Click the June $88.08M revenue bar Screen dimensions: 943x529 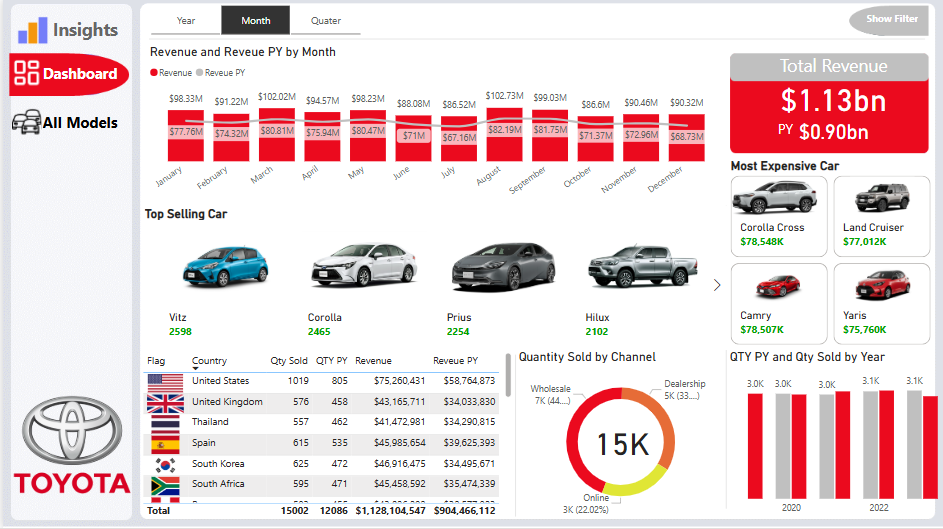[413, 138]
